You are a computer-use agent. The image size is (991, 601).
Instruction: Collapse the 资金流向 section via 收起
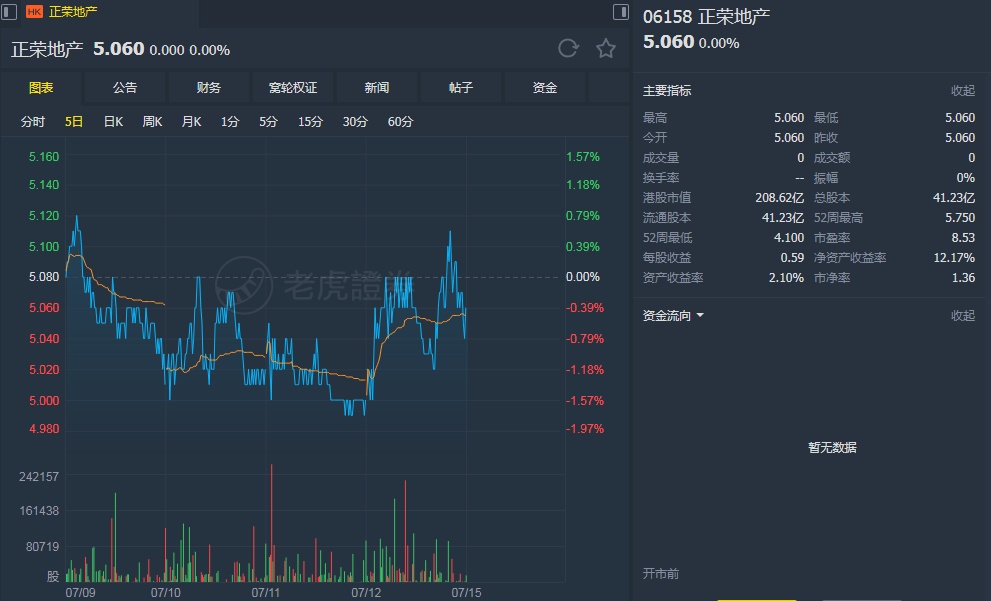[963, 315]
